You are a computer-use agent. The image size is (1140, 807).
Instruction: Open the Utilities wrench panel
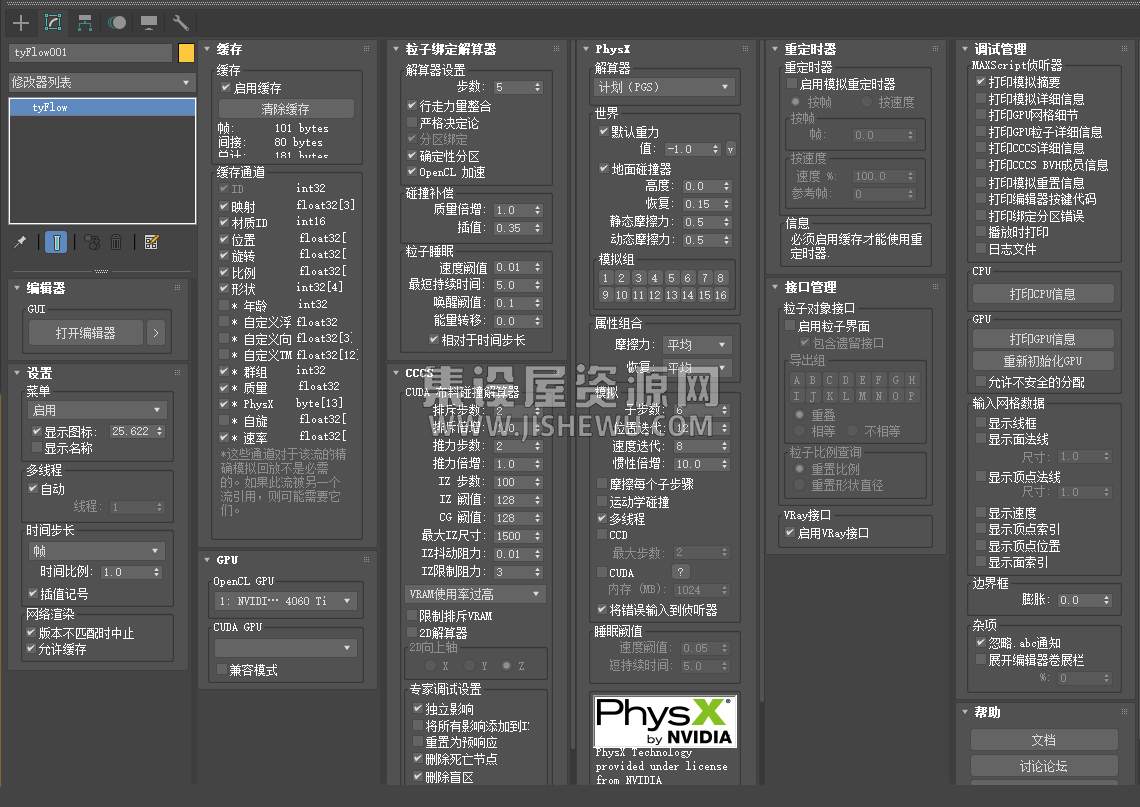[181, 22]
